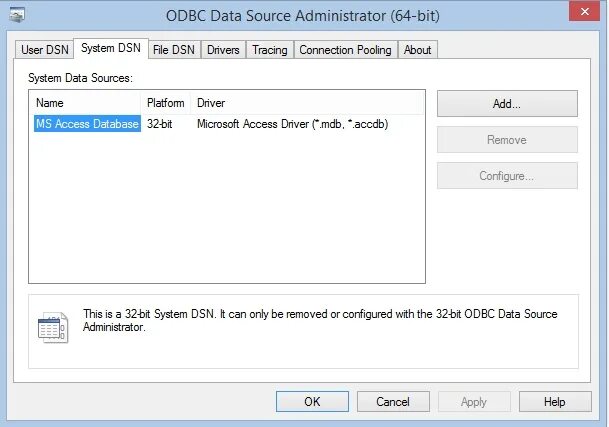
Task: Switch to Connection Pooling tab
Action: click(345, 50)
